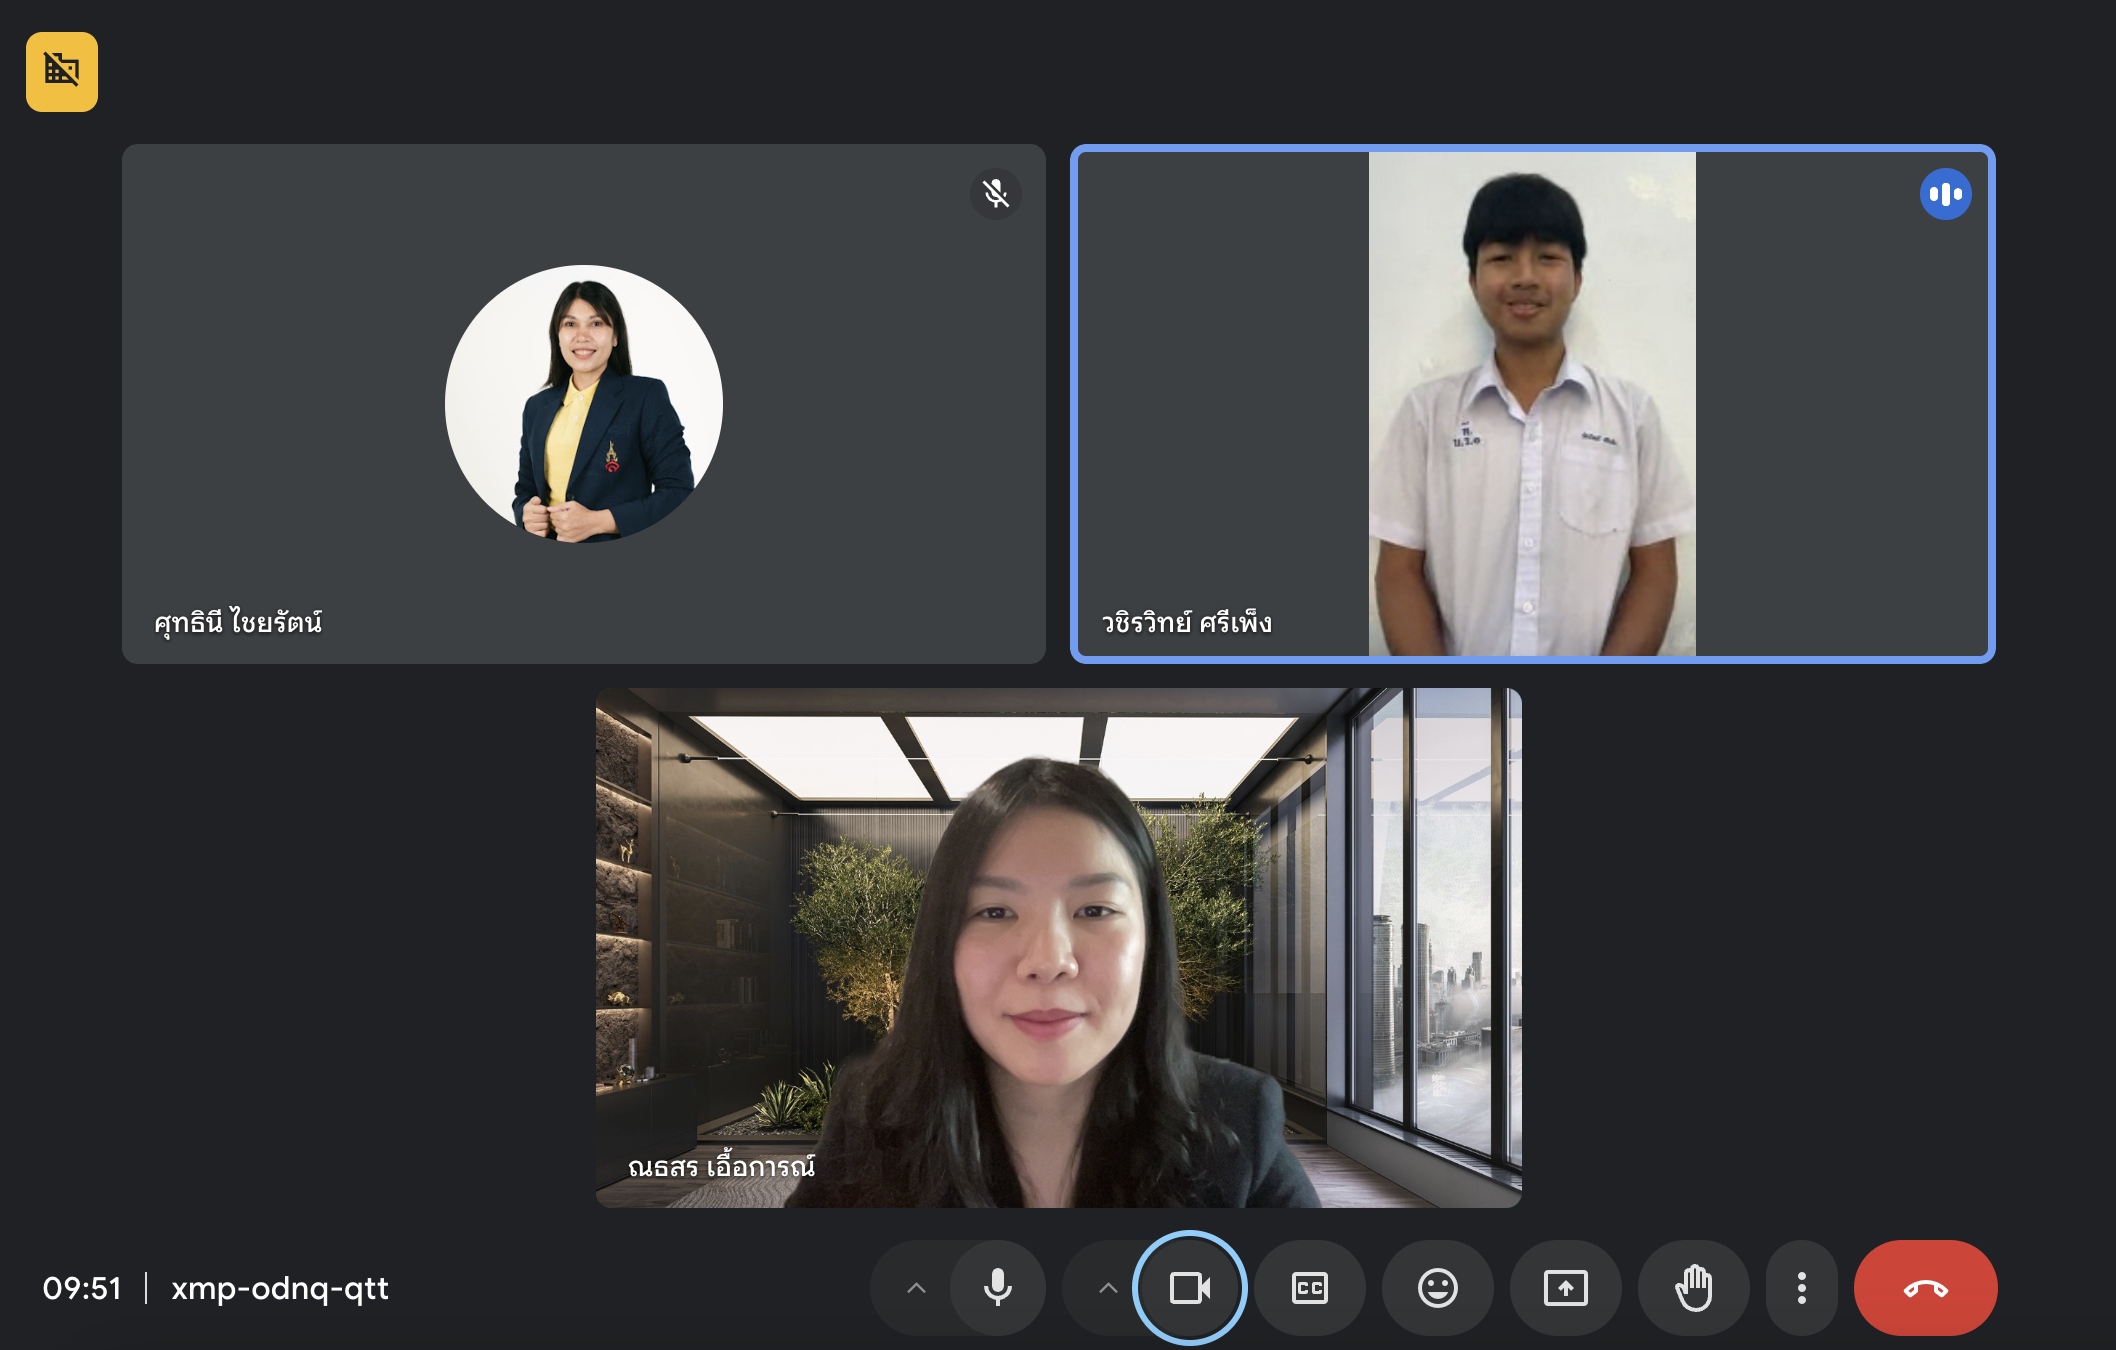Image resolution: width=2116 pixels, height=1350 pixels.
Task: Leave the call with red hang-up button
Action: (1925, 1288)
